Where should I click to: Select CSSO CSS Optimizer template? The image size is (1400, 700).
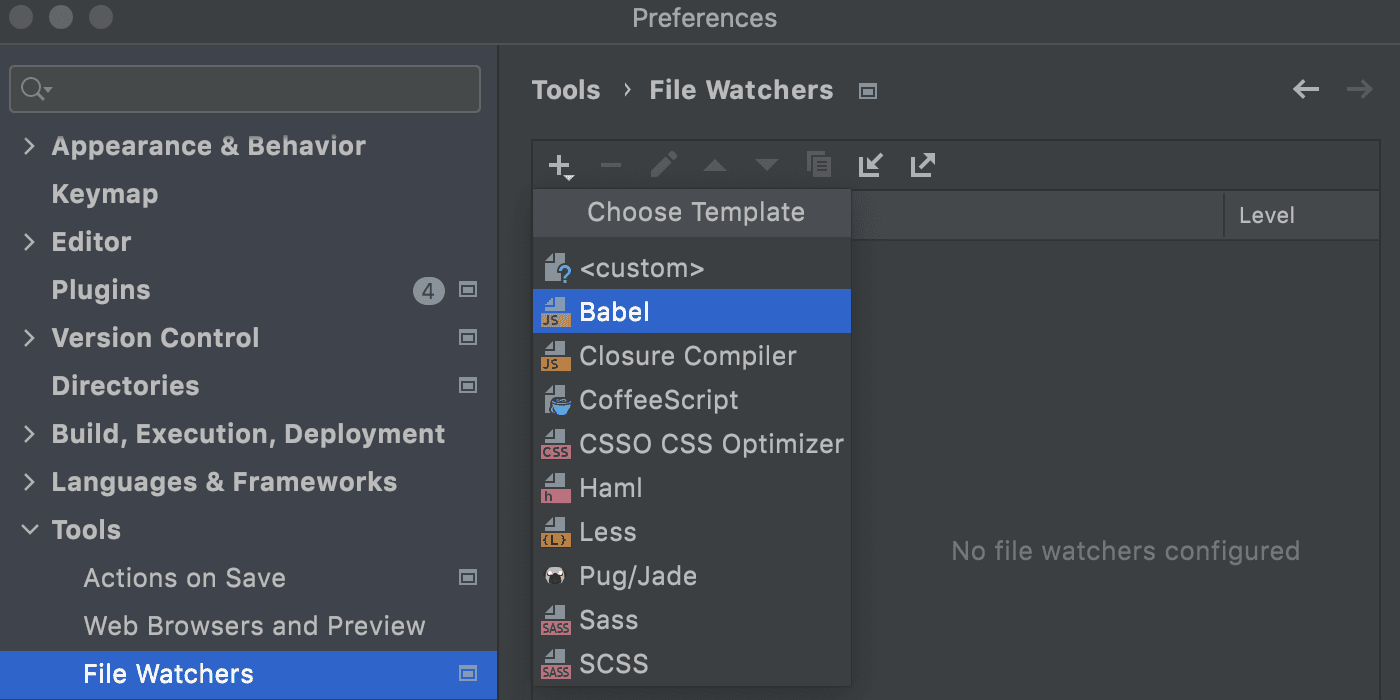click(x=692, y=444)
